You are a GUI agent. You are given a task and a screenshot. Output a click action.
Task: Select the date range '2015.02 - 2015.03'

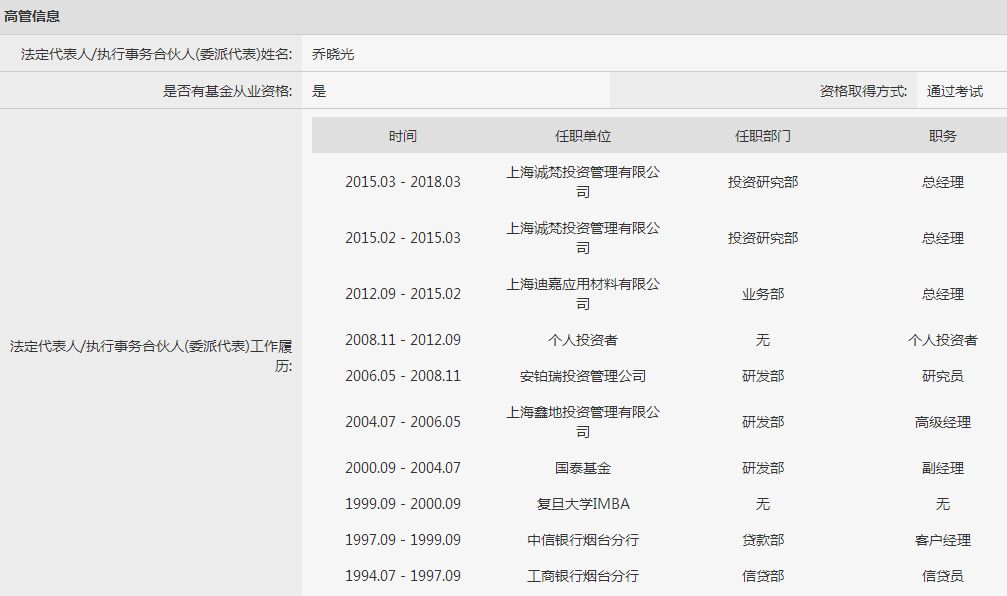tap(403, 238)
